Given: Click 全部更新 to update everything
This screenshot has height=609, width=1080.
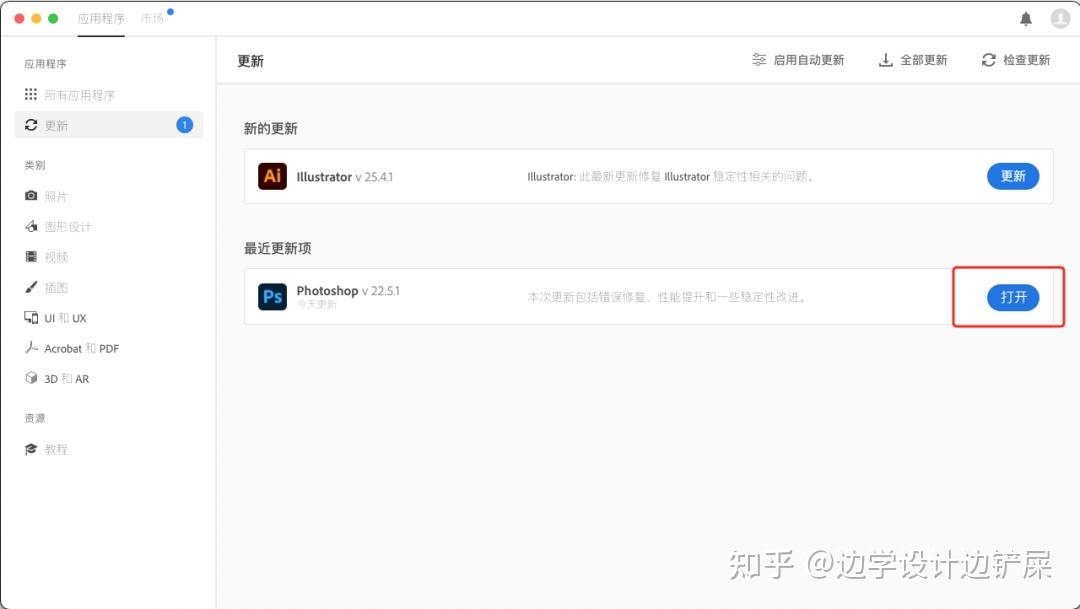Looking at the screenshot, I should pos(924,60).
